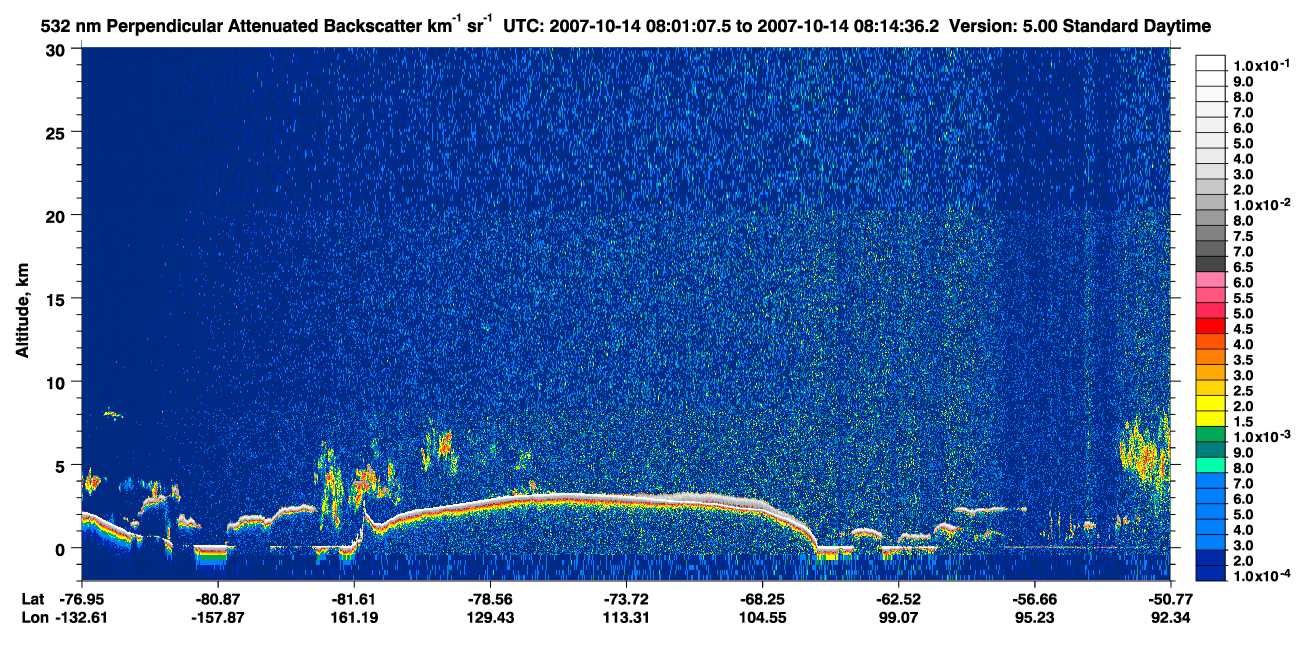Select the 7.5 colorbar value
The width and height of the screenshot is (1300, 667).
click(x=1243, y=237)
